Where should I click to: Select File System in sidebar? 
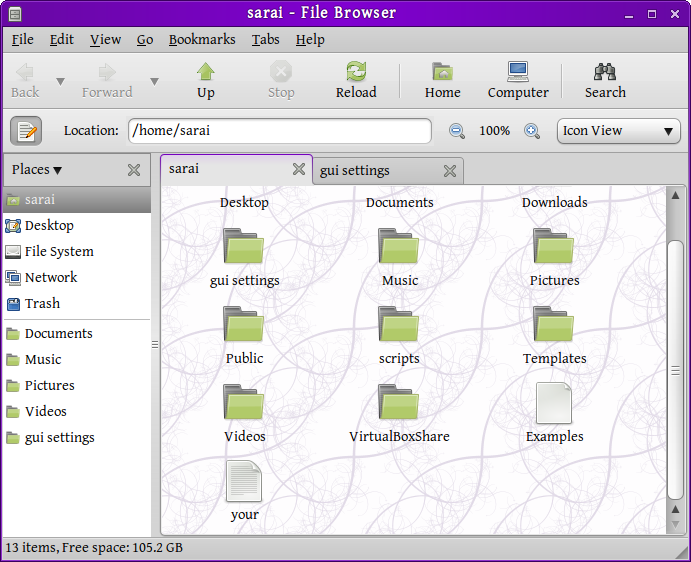tap(77, 252)
